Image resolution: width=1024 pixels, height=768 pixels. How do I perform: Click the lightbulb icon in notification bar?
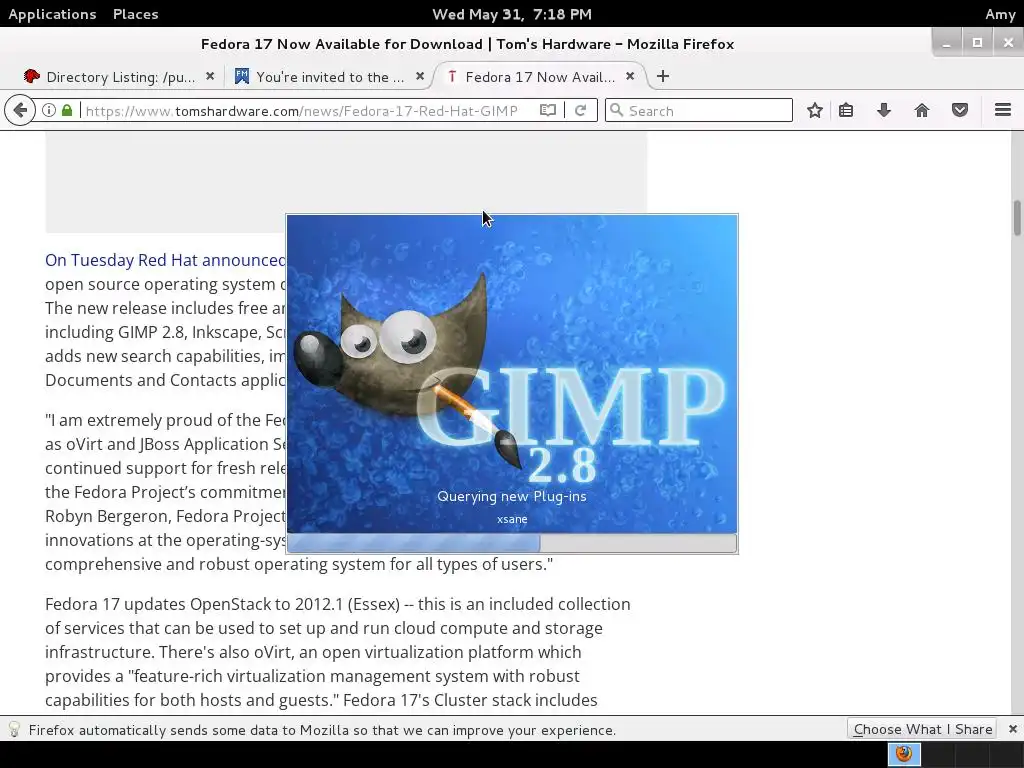point(14,729)
